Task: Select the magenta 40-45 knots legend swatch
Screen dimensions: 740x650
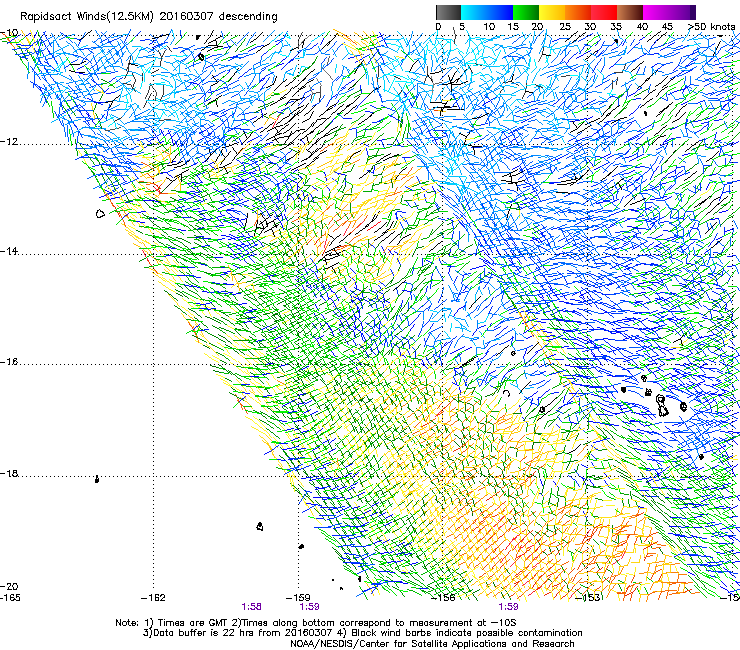Action: [x=656, y=12]
